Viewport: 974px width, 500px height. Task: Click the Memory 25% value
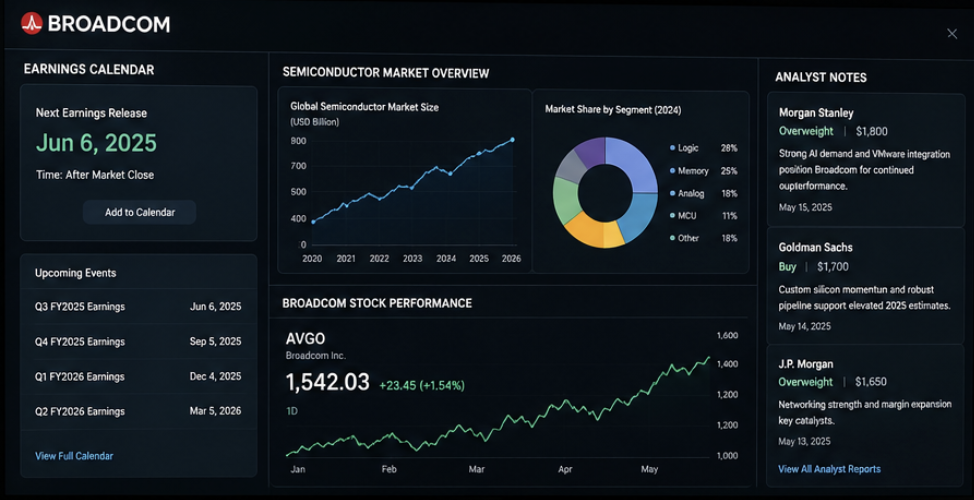click(729, 171)
